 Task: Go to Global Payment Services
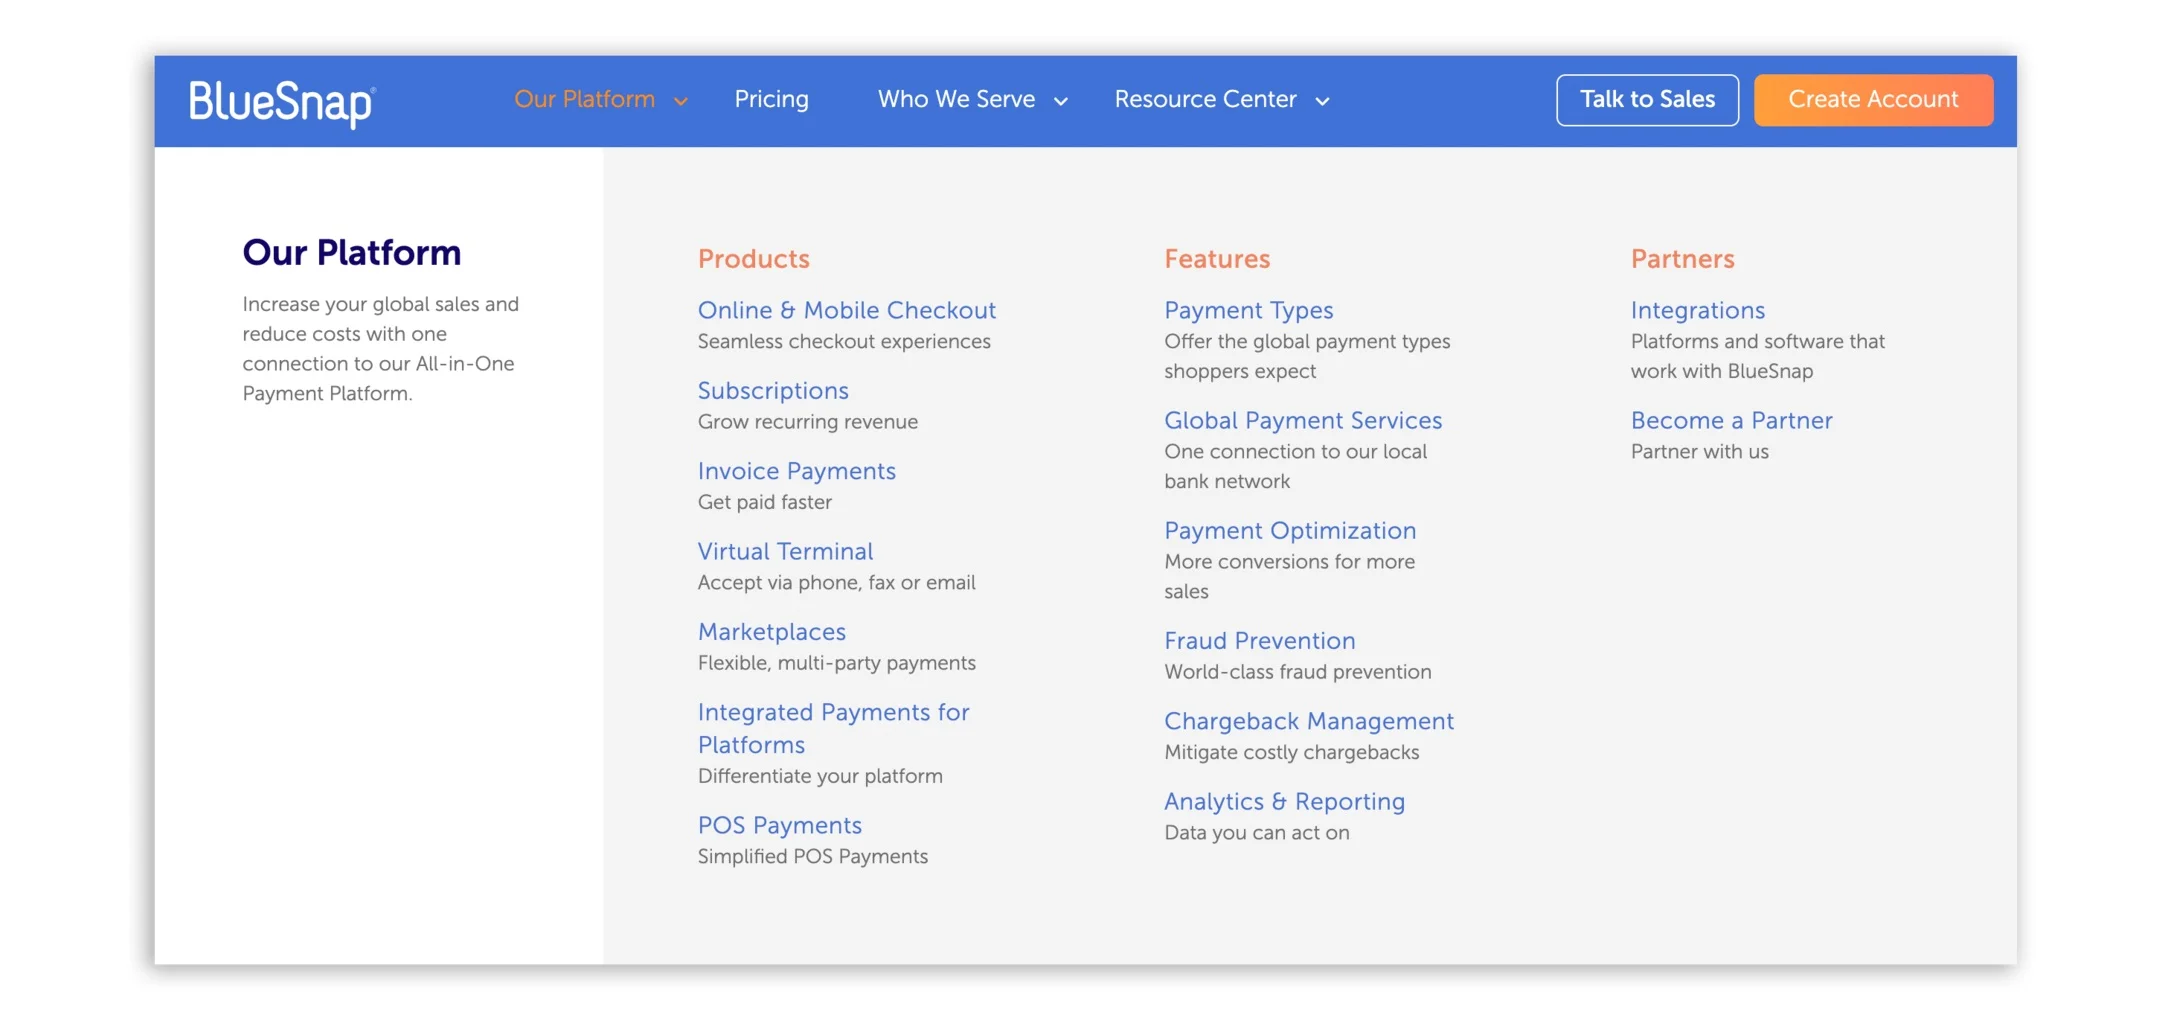(x=1302, y=420)
